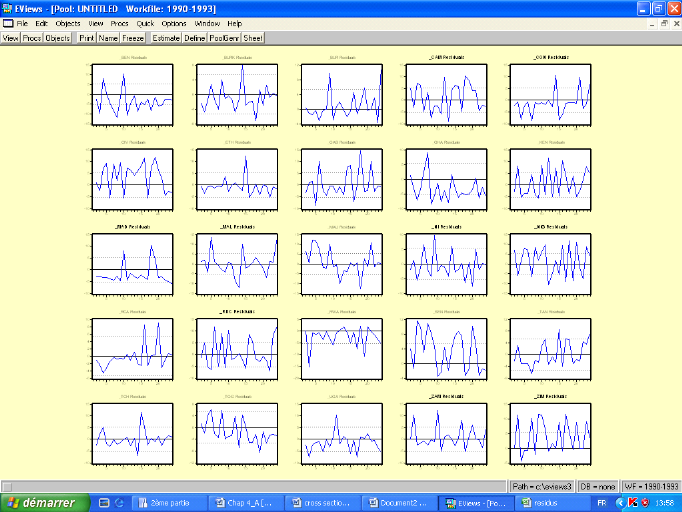Viewport: 682px width, 512px height.
Task: Click the Freeze button
Action: pyautogui.click(x=133, y=38)
